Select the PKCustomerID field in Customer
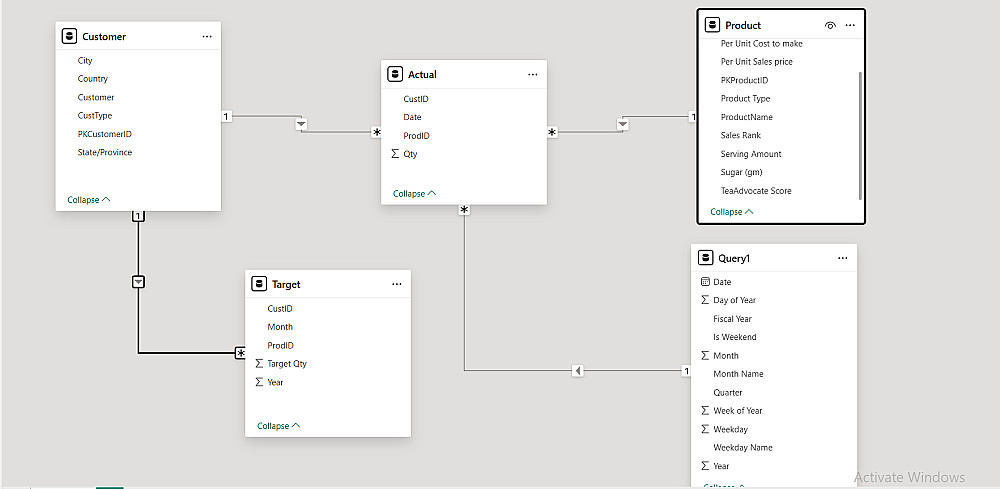Viewport: 1000px width, 489px height. point(105,134)
